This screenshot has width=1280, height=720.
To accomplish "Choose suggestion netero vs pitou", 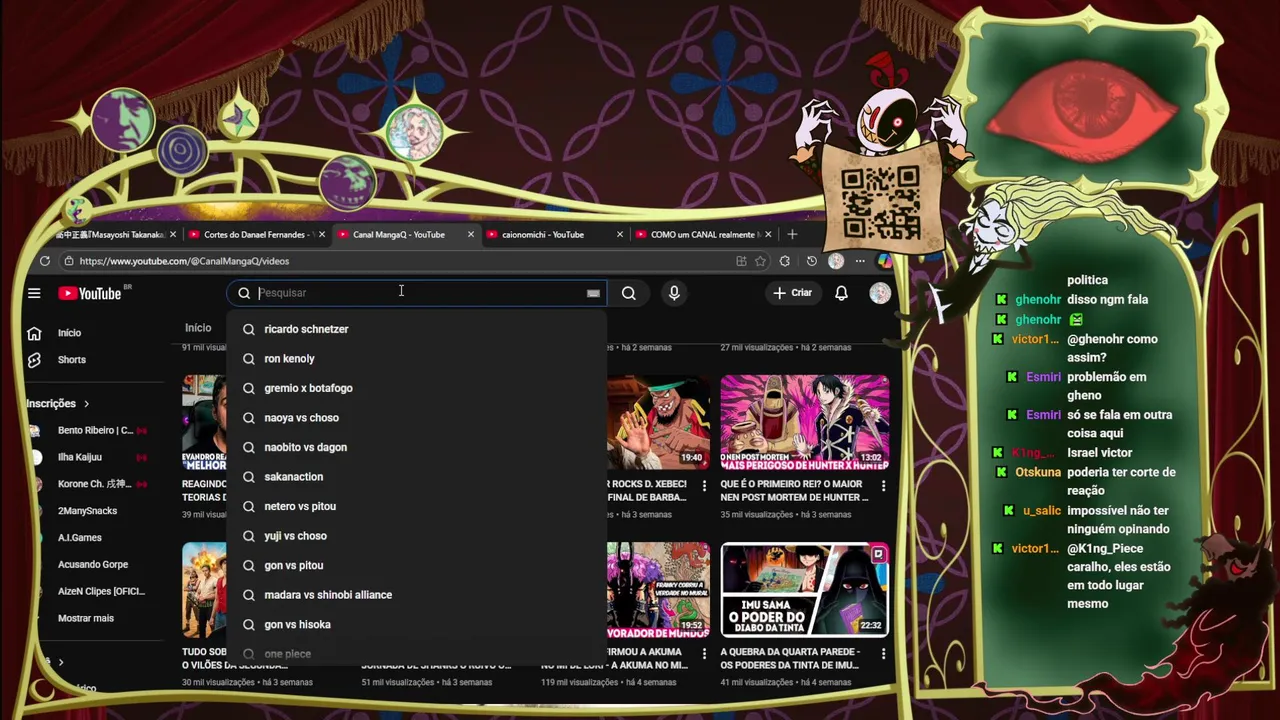I will 417,506.
